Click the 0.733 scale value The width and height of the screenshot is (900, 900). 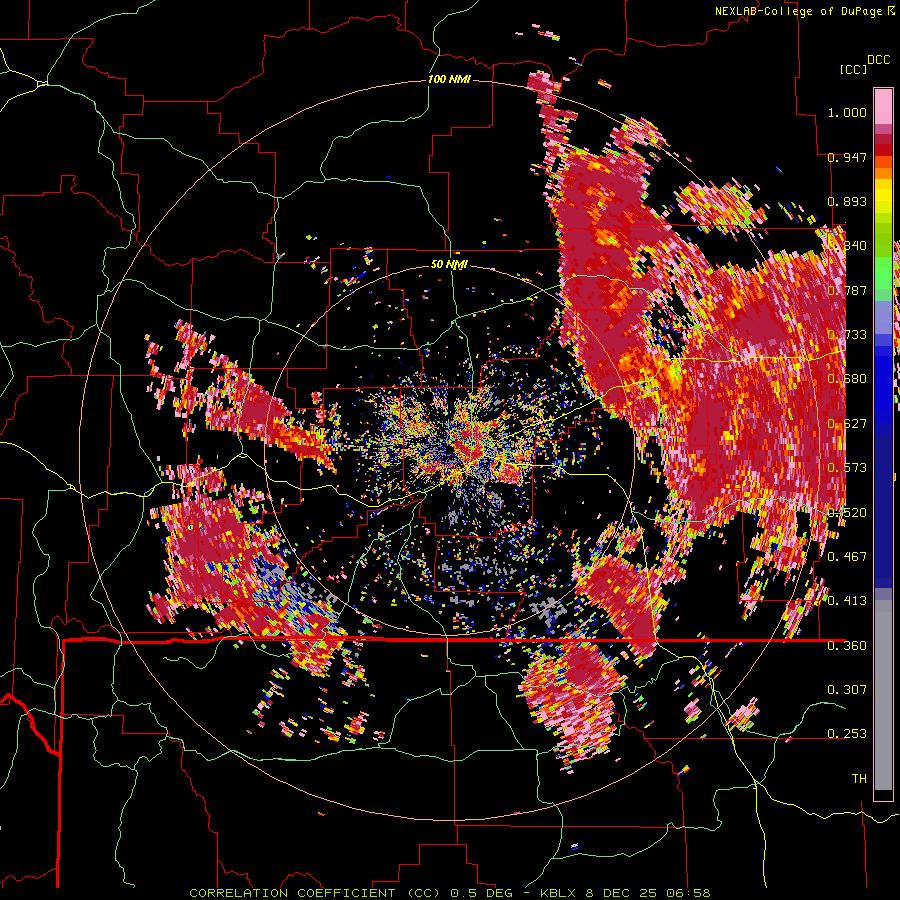click(x=847, y=335)
